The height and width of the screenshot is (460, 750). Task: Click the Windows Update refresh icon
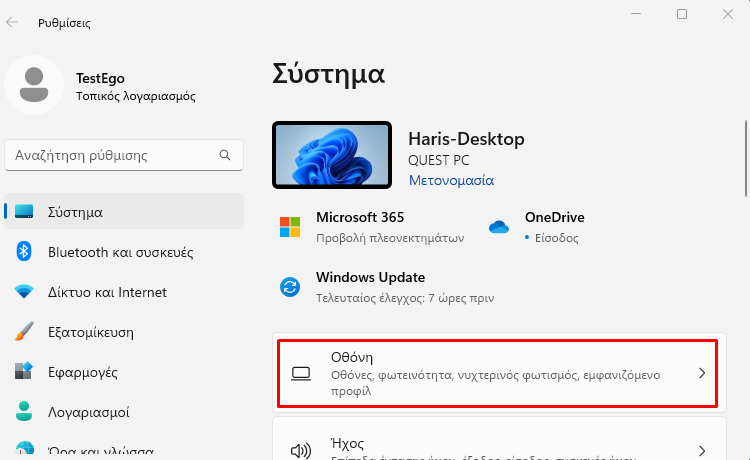[x=290, y=287]
